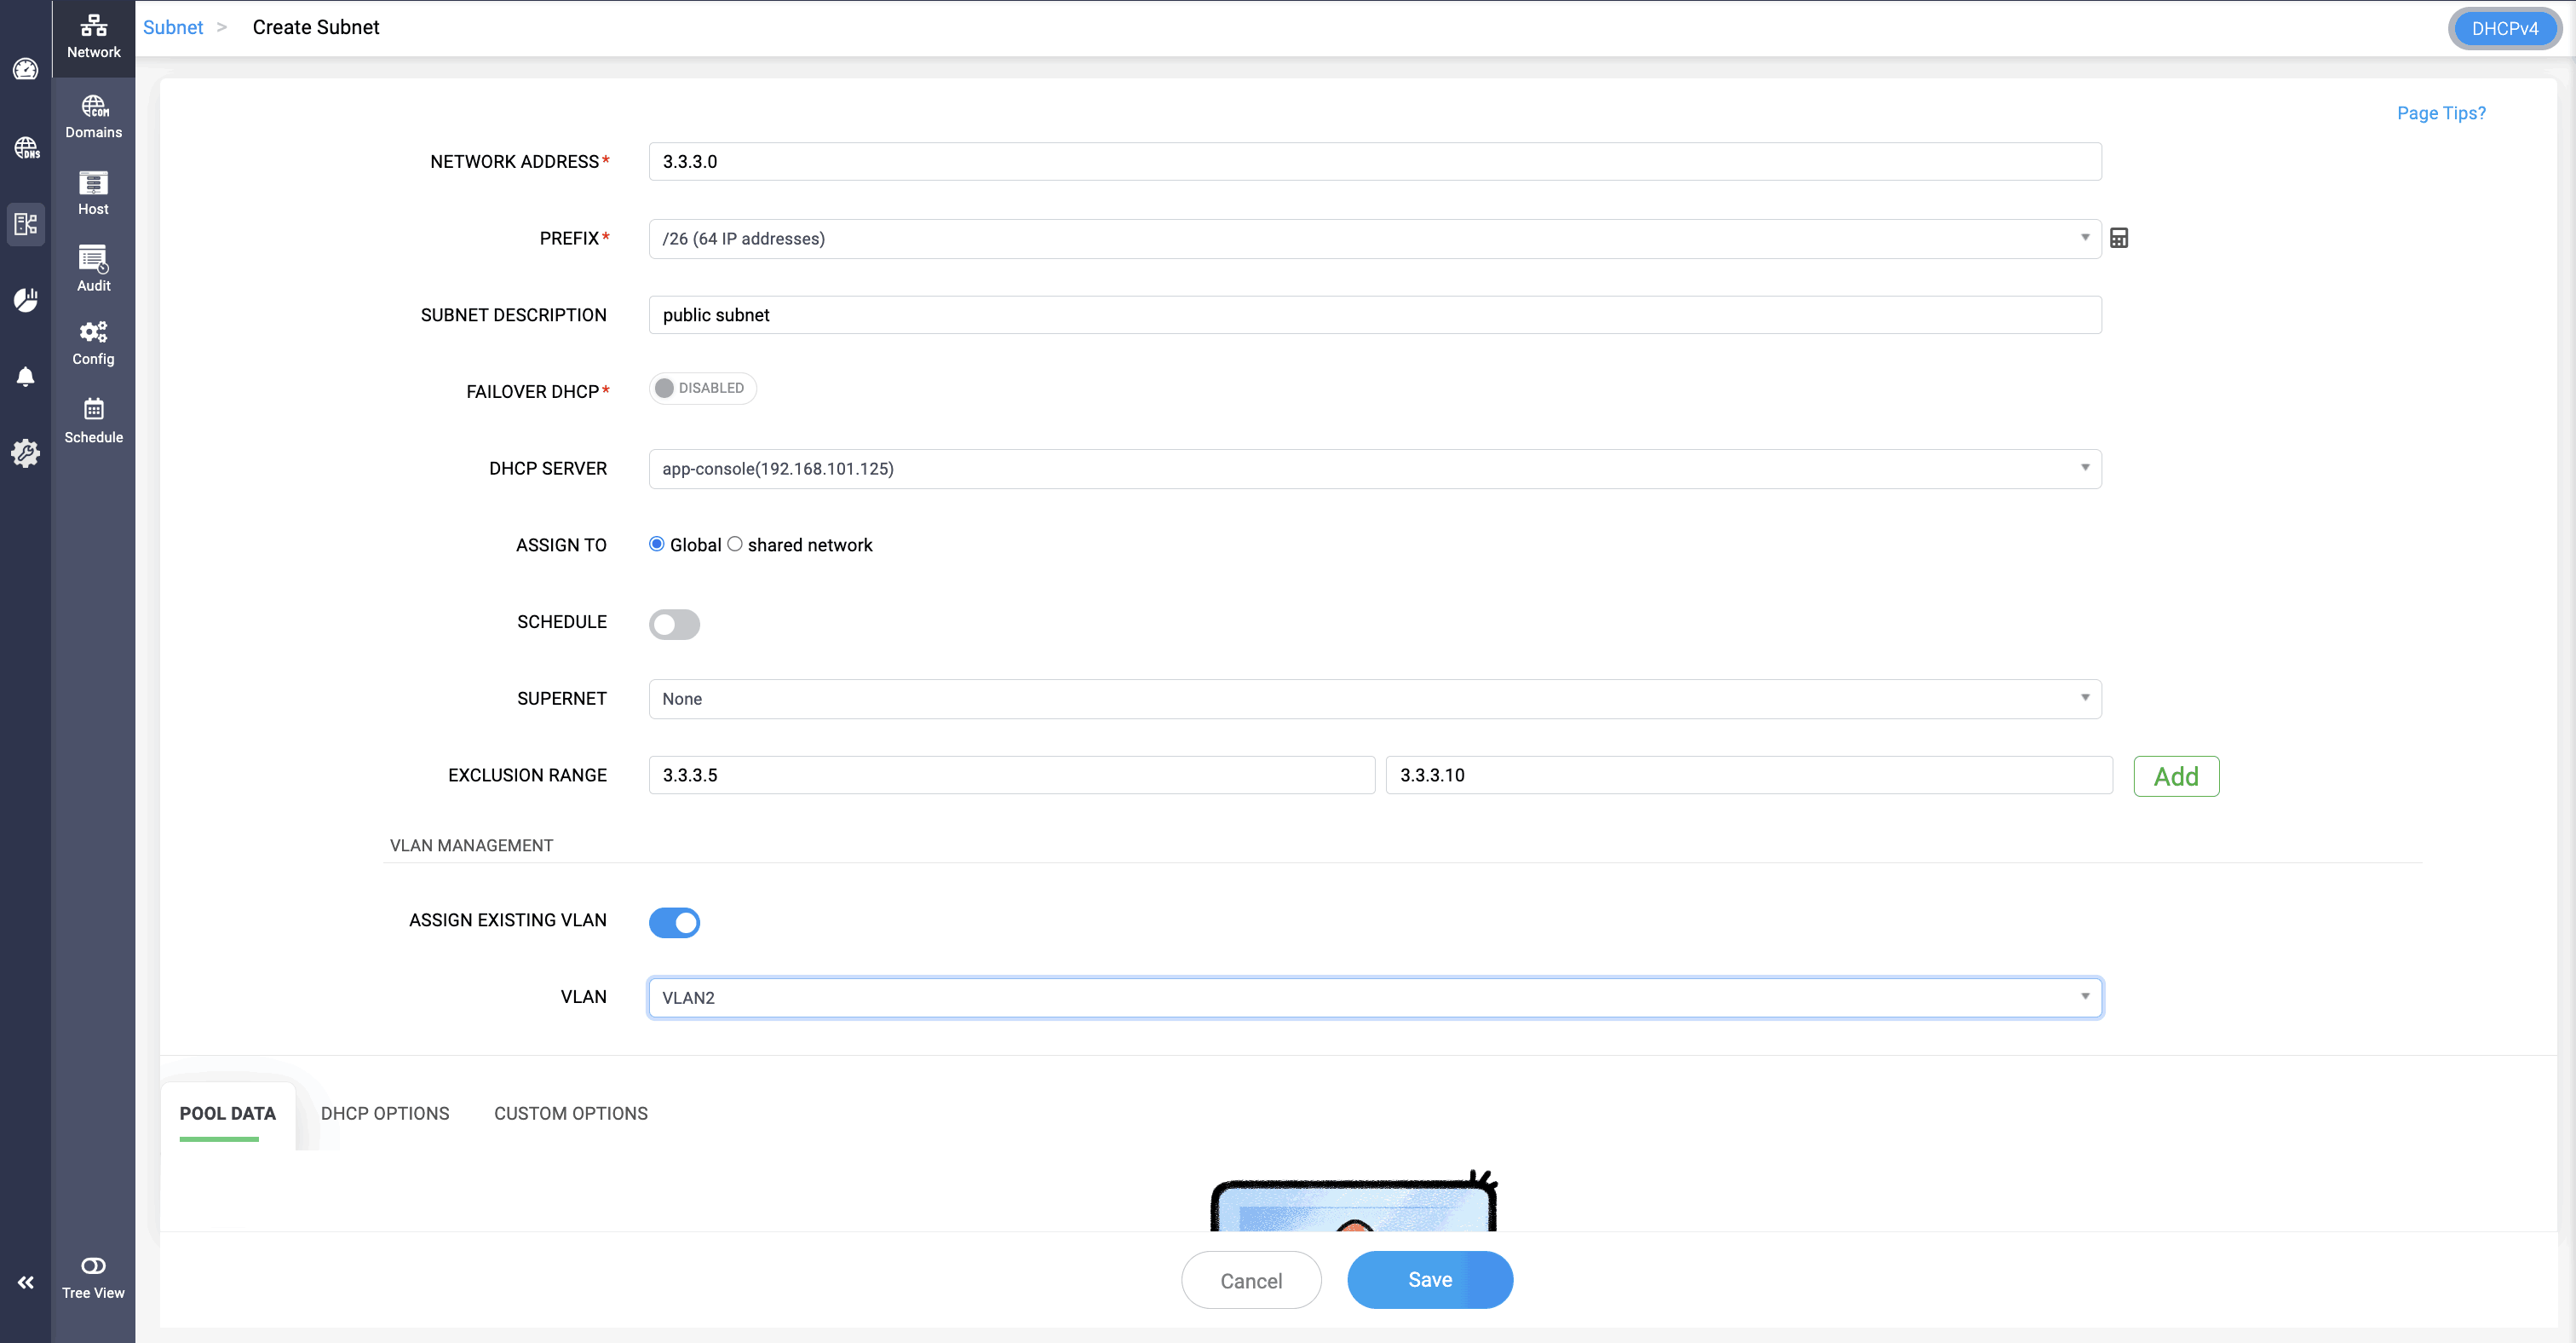Select the shared network radio button

coord(735,544)
